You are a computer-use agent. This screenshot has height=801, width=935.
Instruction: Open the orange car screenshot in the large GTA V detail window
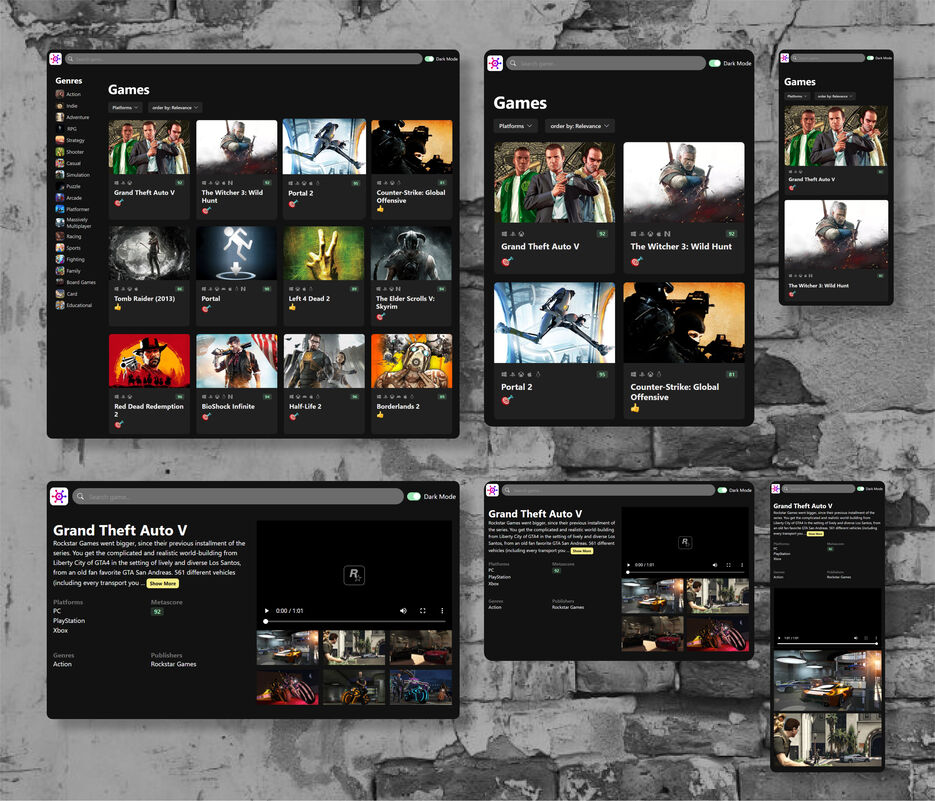pos(288,647)
